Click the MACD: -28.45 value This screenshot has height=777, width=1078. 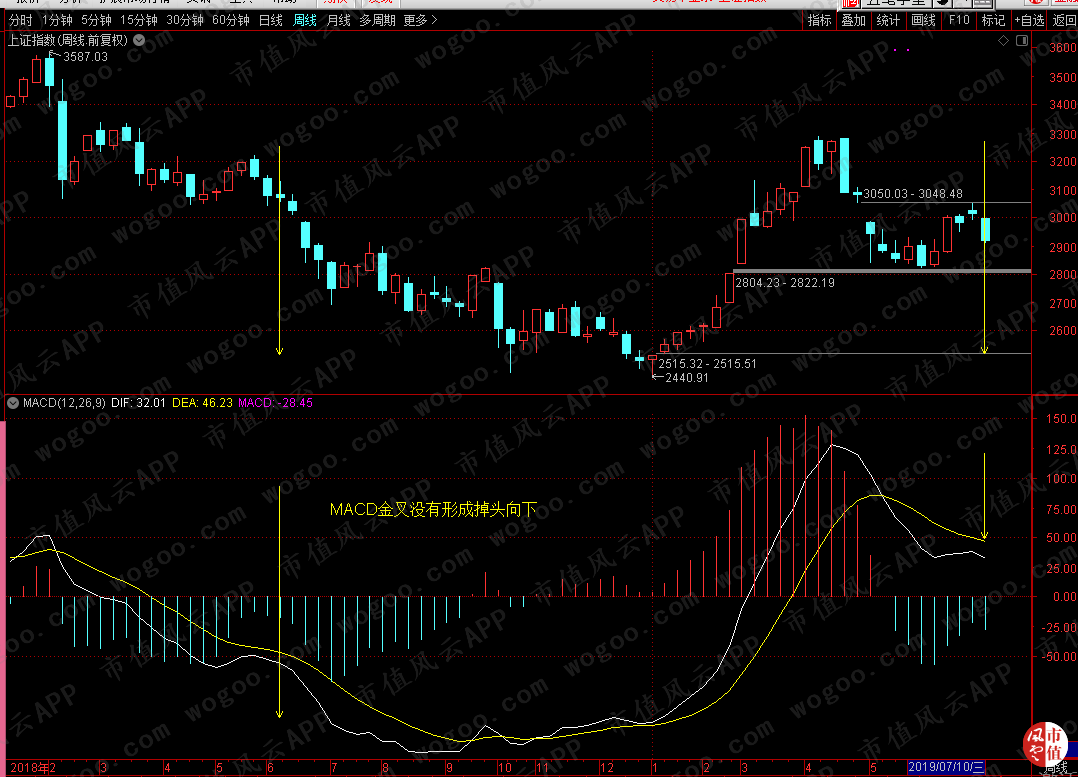(275, 403)
